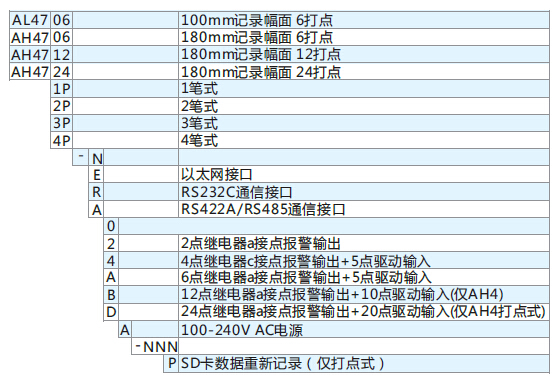Select the 4笔式 description text
The image size is (554, 379).
point(199,140)
